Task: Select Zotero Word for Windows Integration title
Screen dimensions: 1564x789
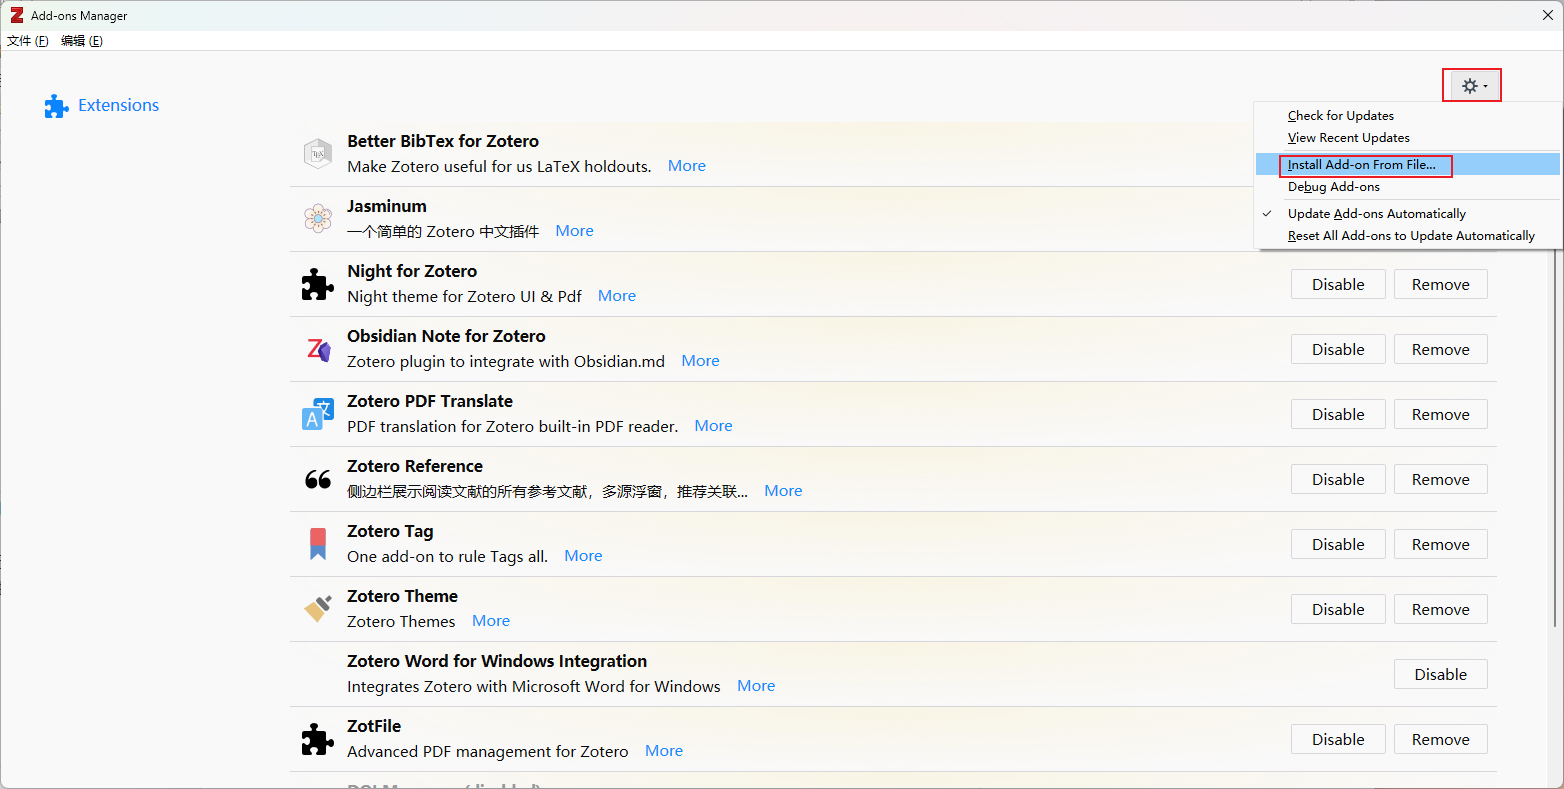Action: click(497, 661)
